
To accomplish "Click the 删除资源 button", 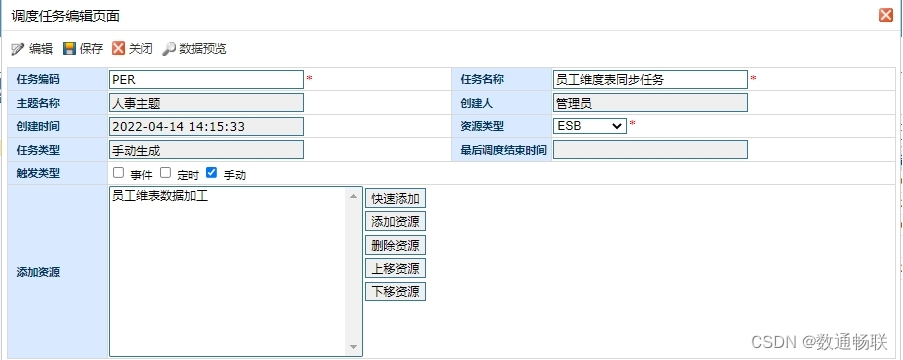I will tap(395, 245).
